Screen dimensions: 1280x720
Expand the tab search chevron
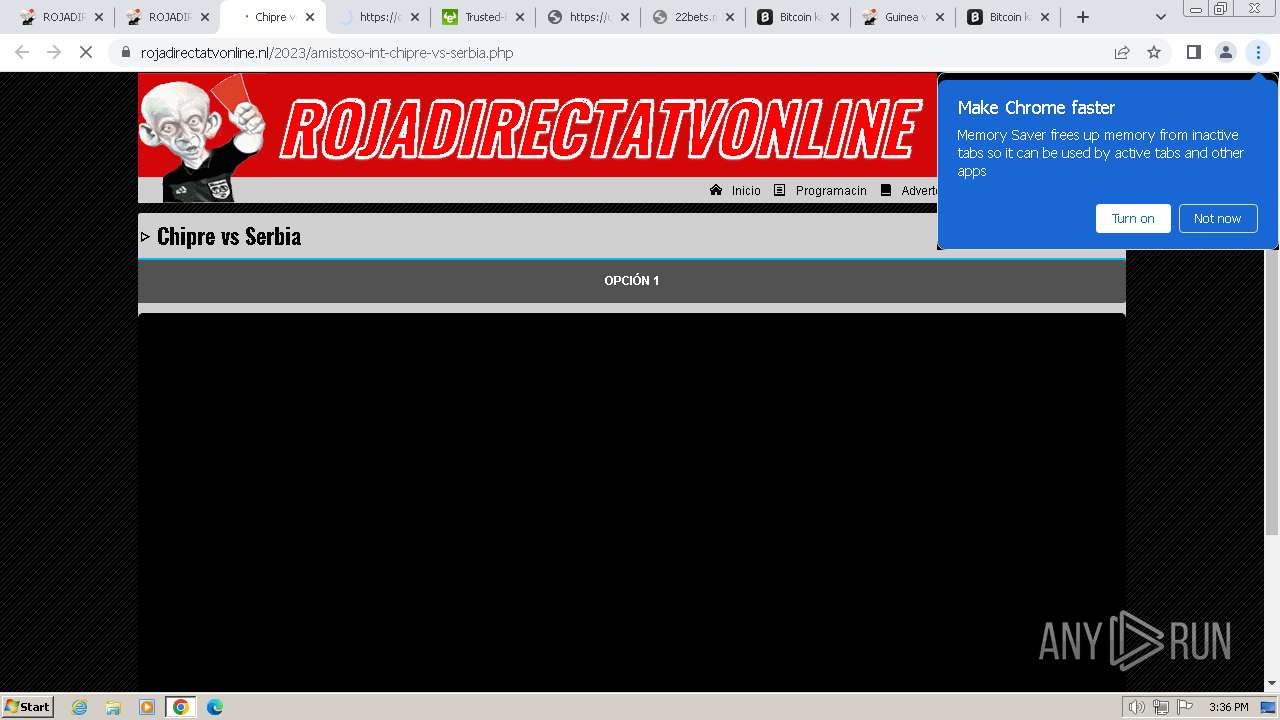click(1161, 17)
